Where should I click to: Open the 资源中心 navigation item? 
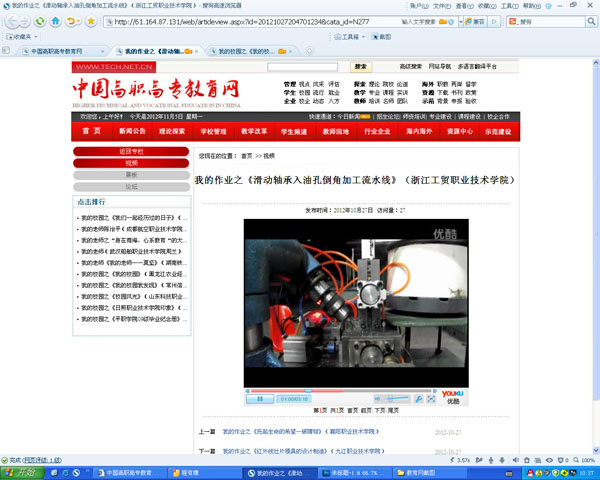click(x=460, y=131)
